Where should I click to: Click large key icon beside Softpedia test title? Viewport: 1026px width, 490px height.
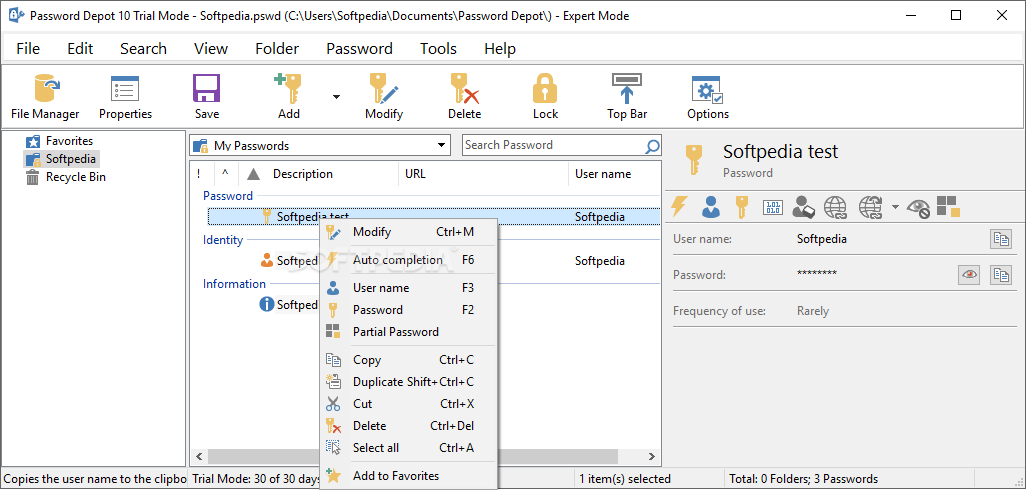point(694,160)
